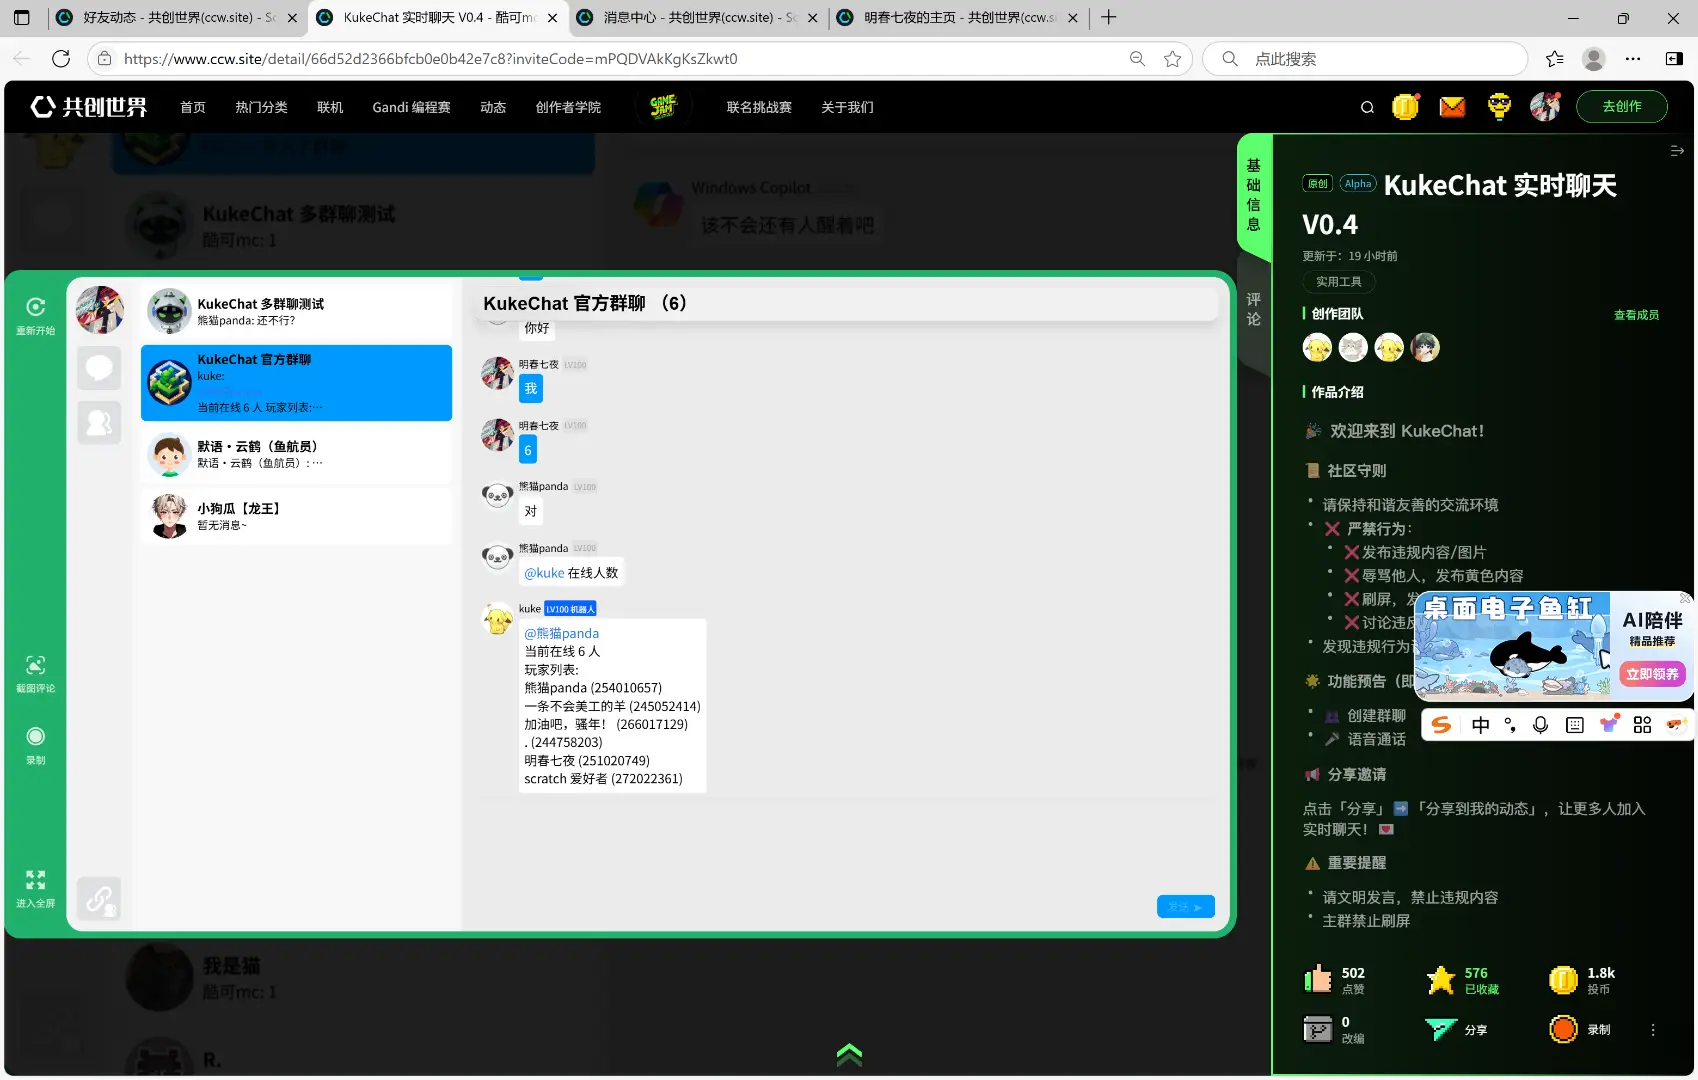Open 联名挑战赛 navigation item
This screenshot has width=1698, height=1080.
click(759, 107)
